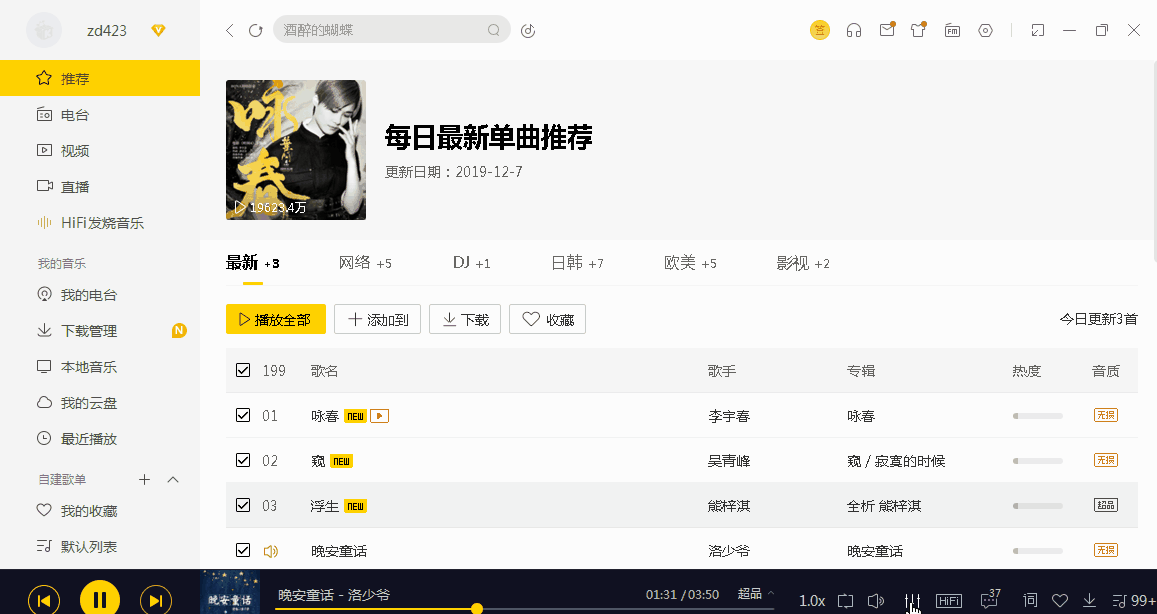Show lyrics with the 词 icon

coord(1029,600)
